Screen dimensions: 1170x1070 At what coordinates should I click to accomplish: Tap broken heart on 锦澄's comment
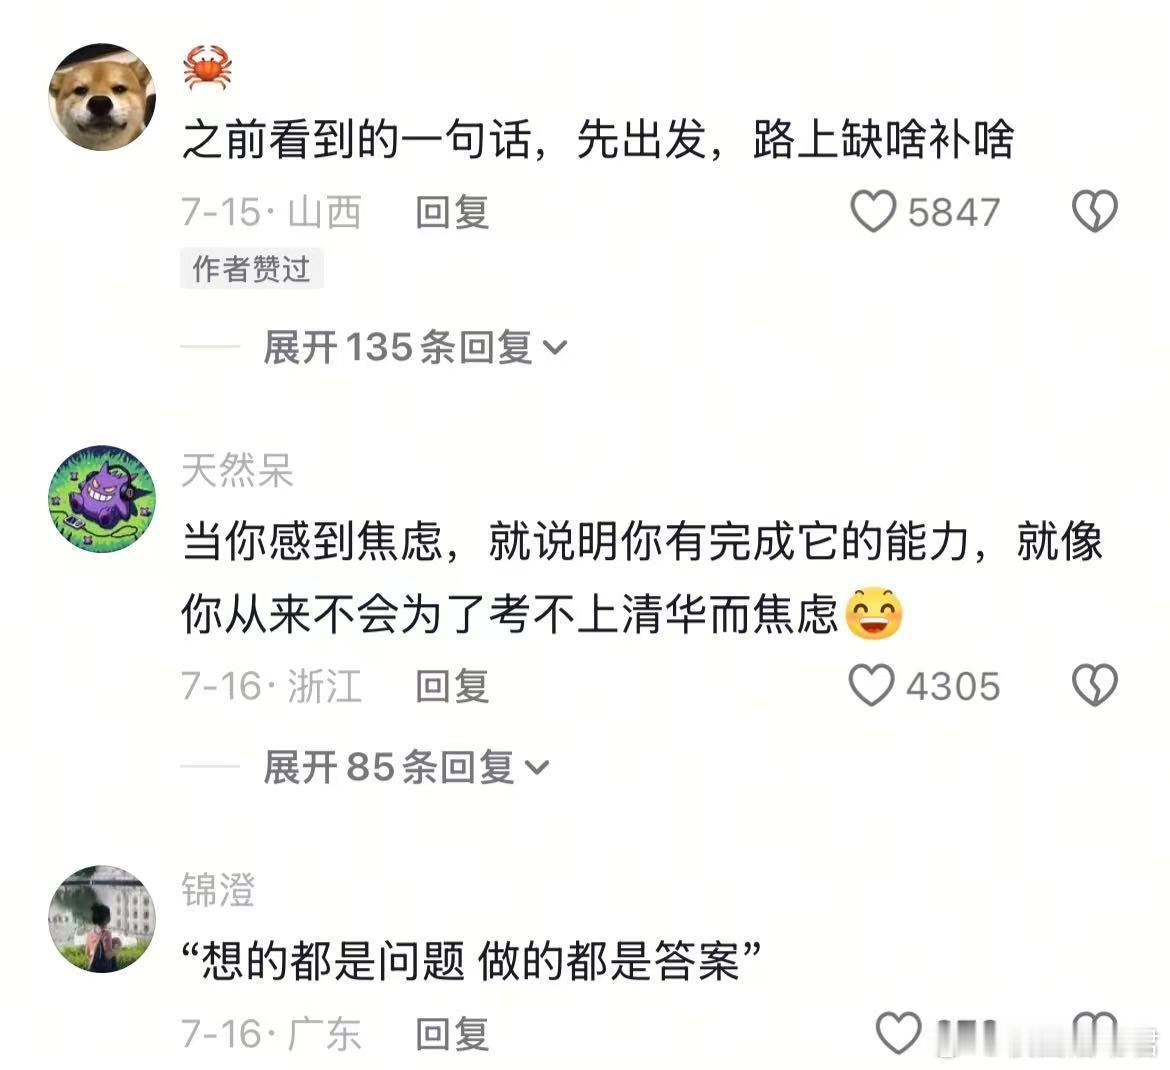[x=1095, y=1033]
